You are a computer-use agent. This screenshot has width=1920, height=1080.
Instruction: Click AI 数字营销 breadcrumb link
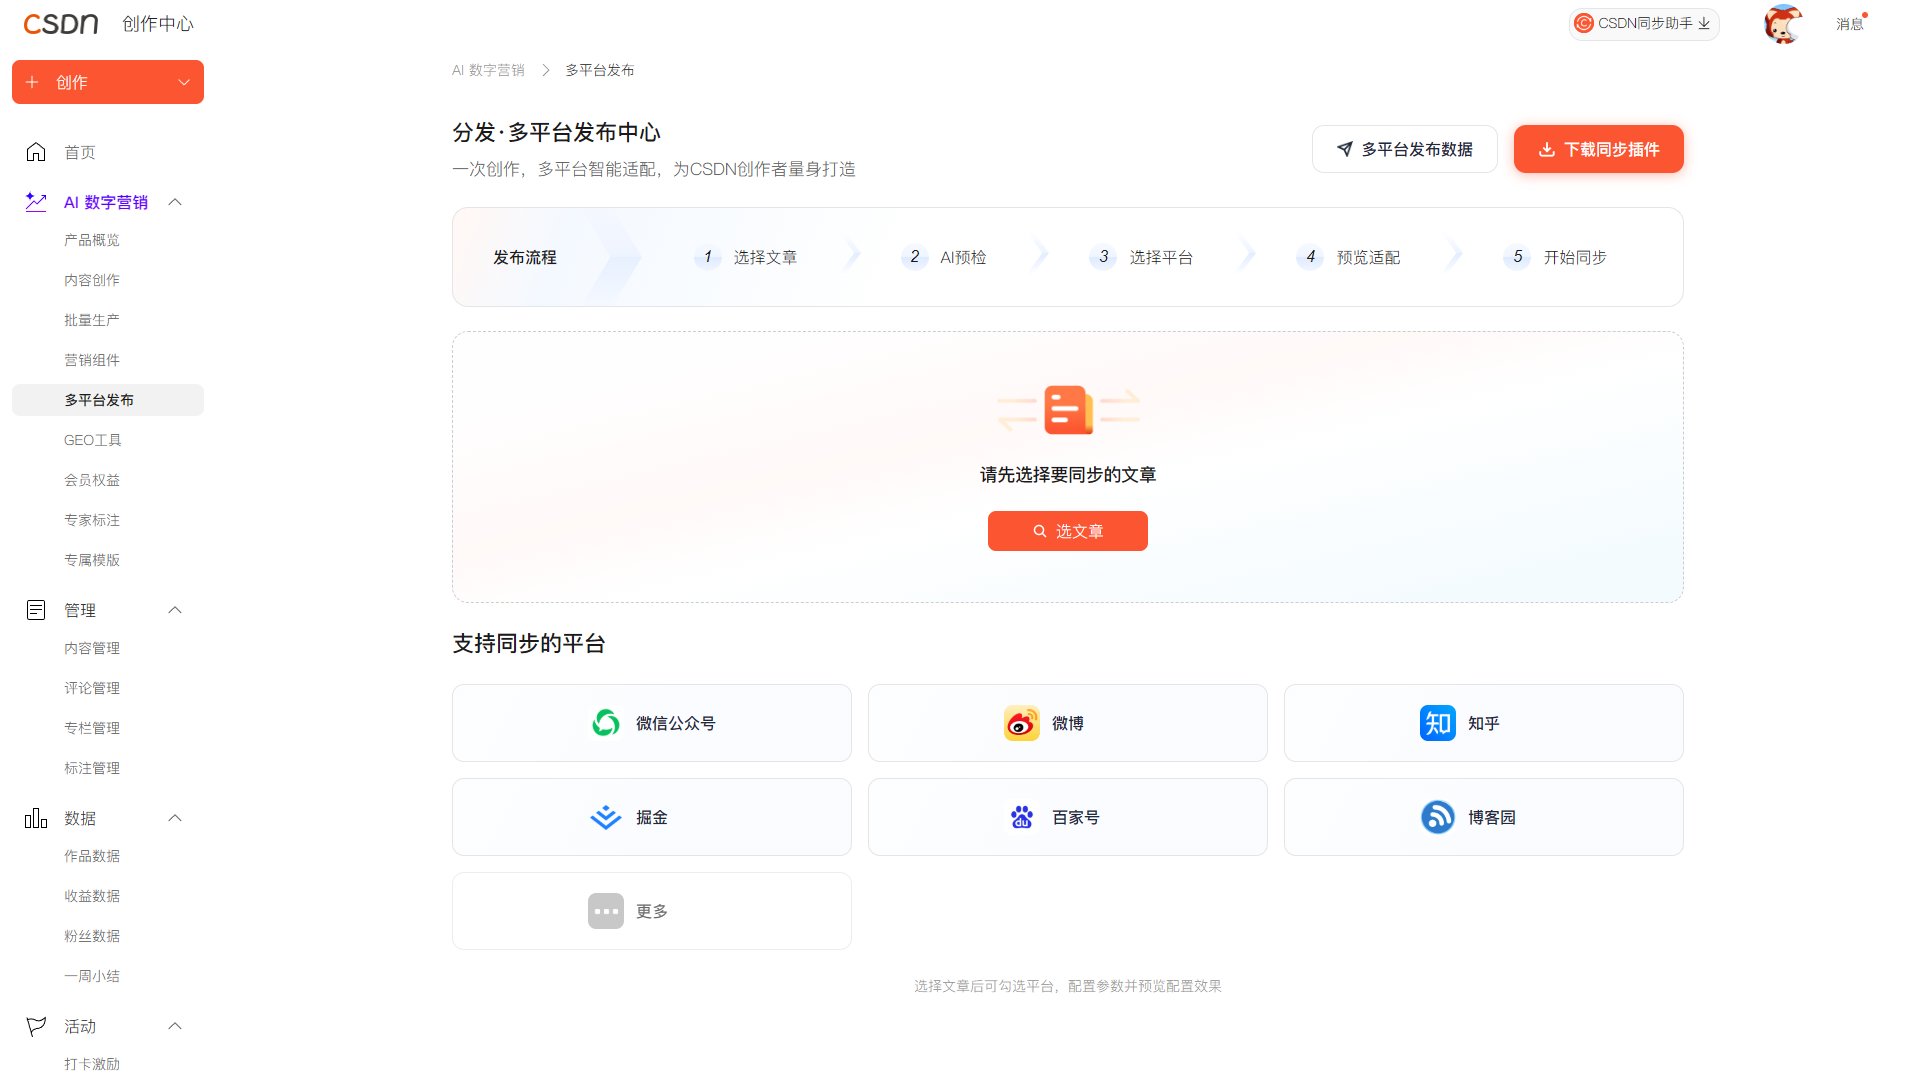tap(488, 70)
